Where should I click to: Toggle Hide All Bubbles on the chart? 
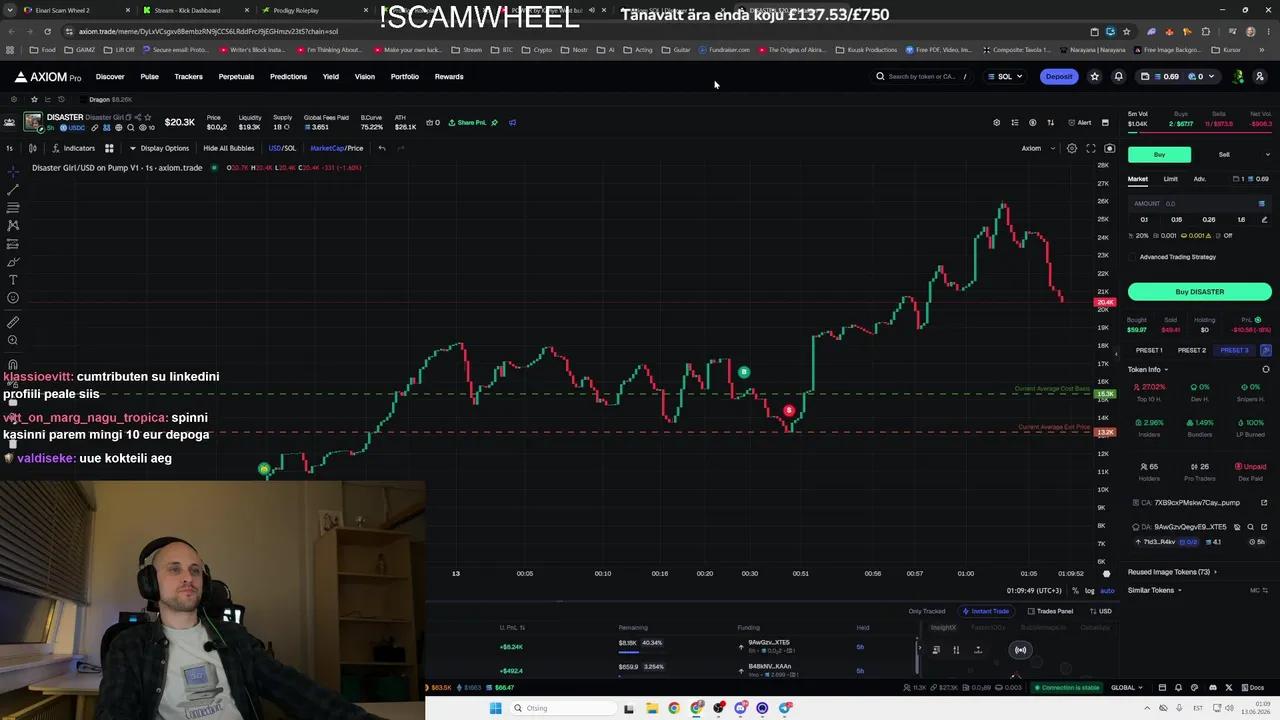229,148
